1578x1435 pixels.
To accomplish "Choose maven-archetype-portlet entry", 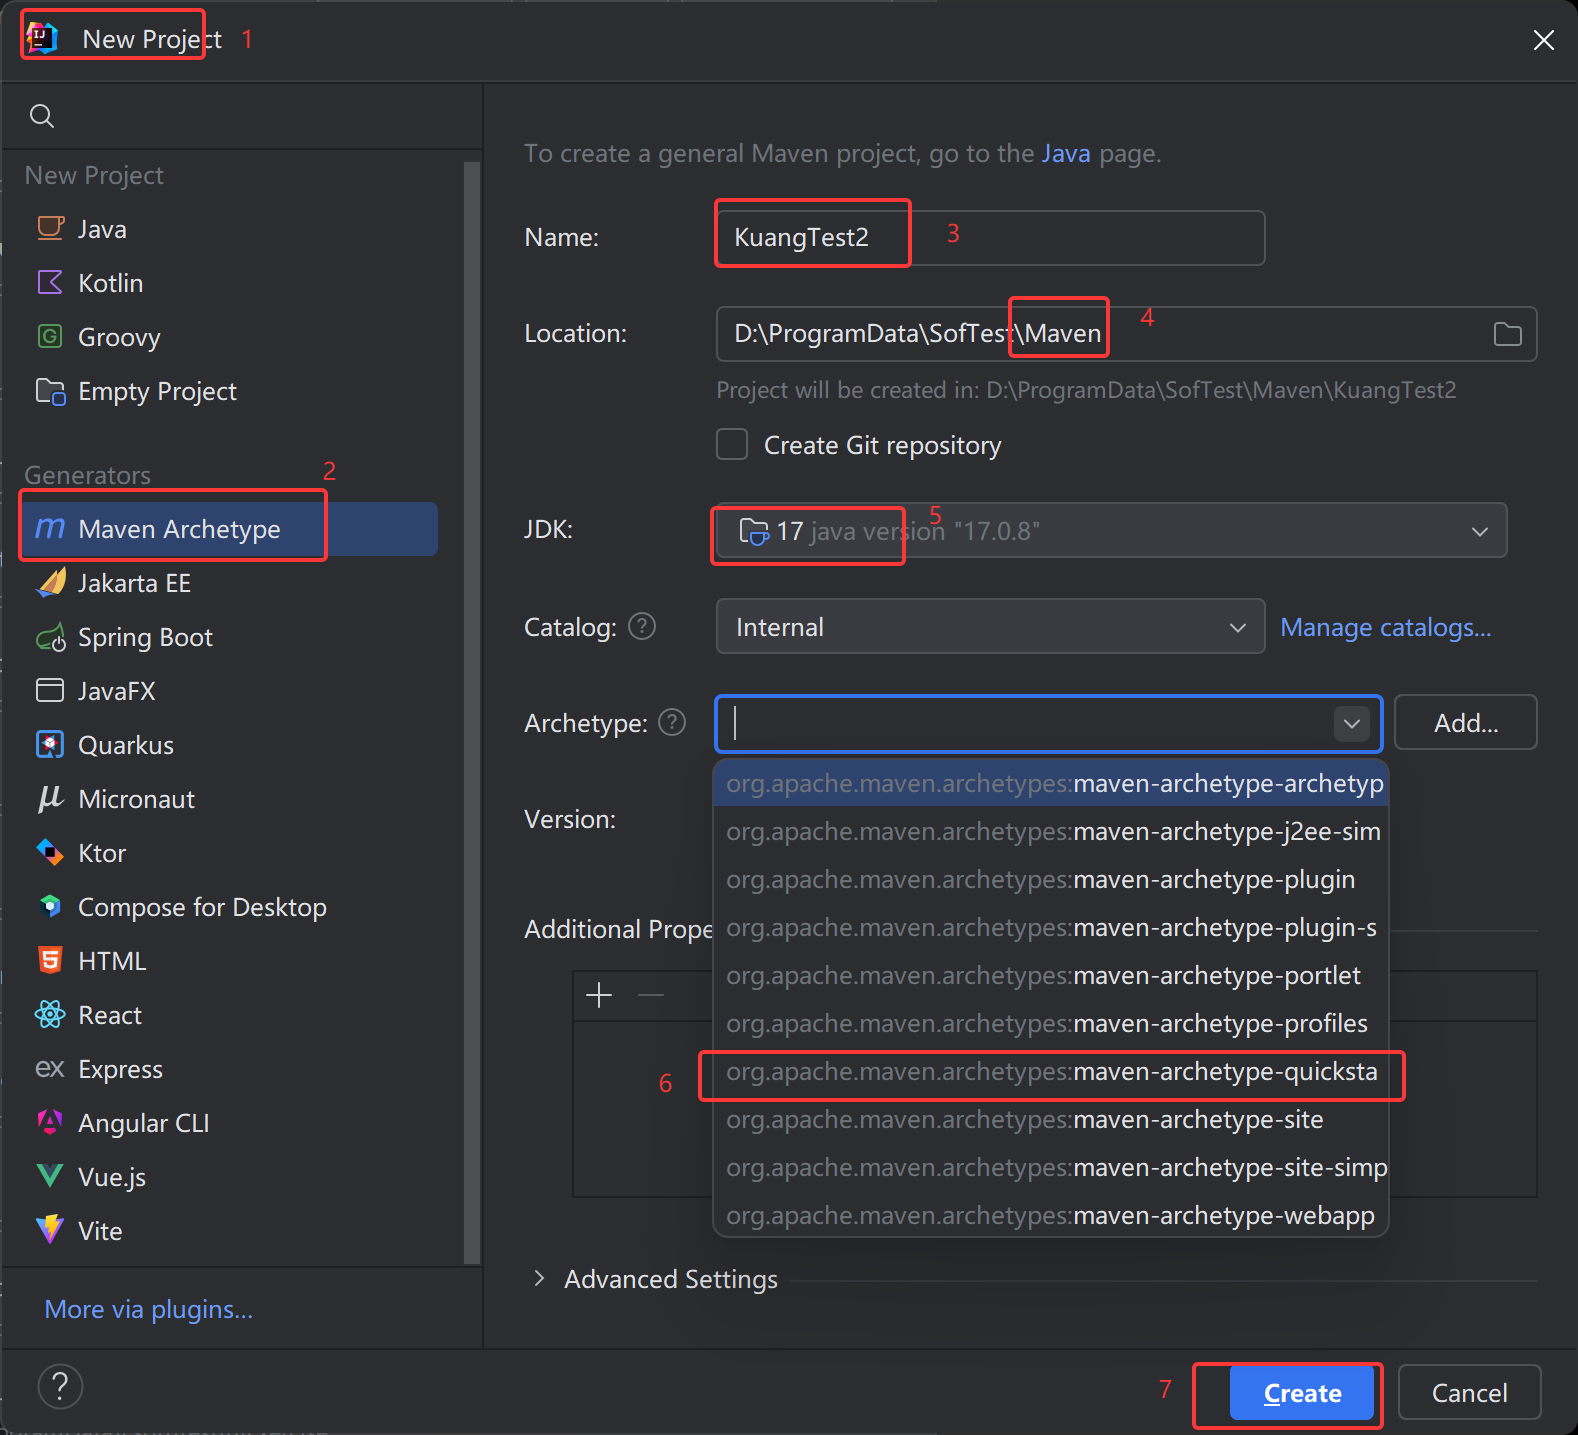I will click(x=1051, y=975).
